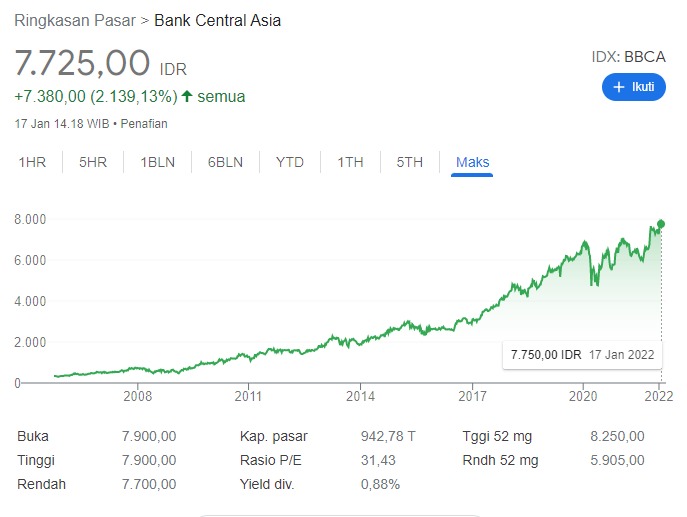Select the 1TH time range tab

point(350,162)
